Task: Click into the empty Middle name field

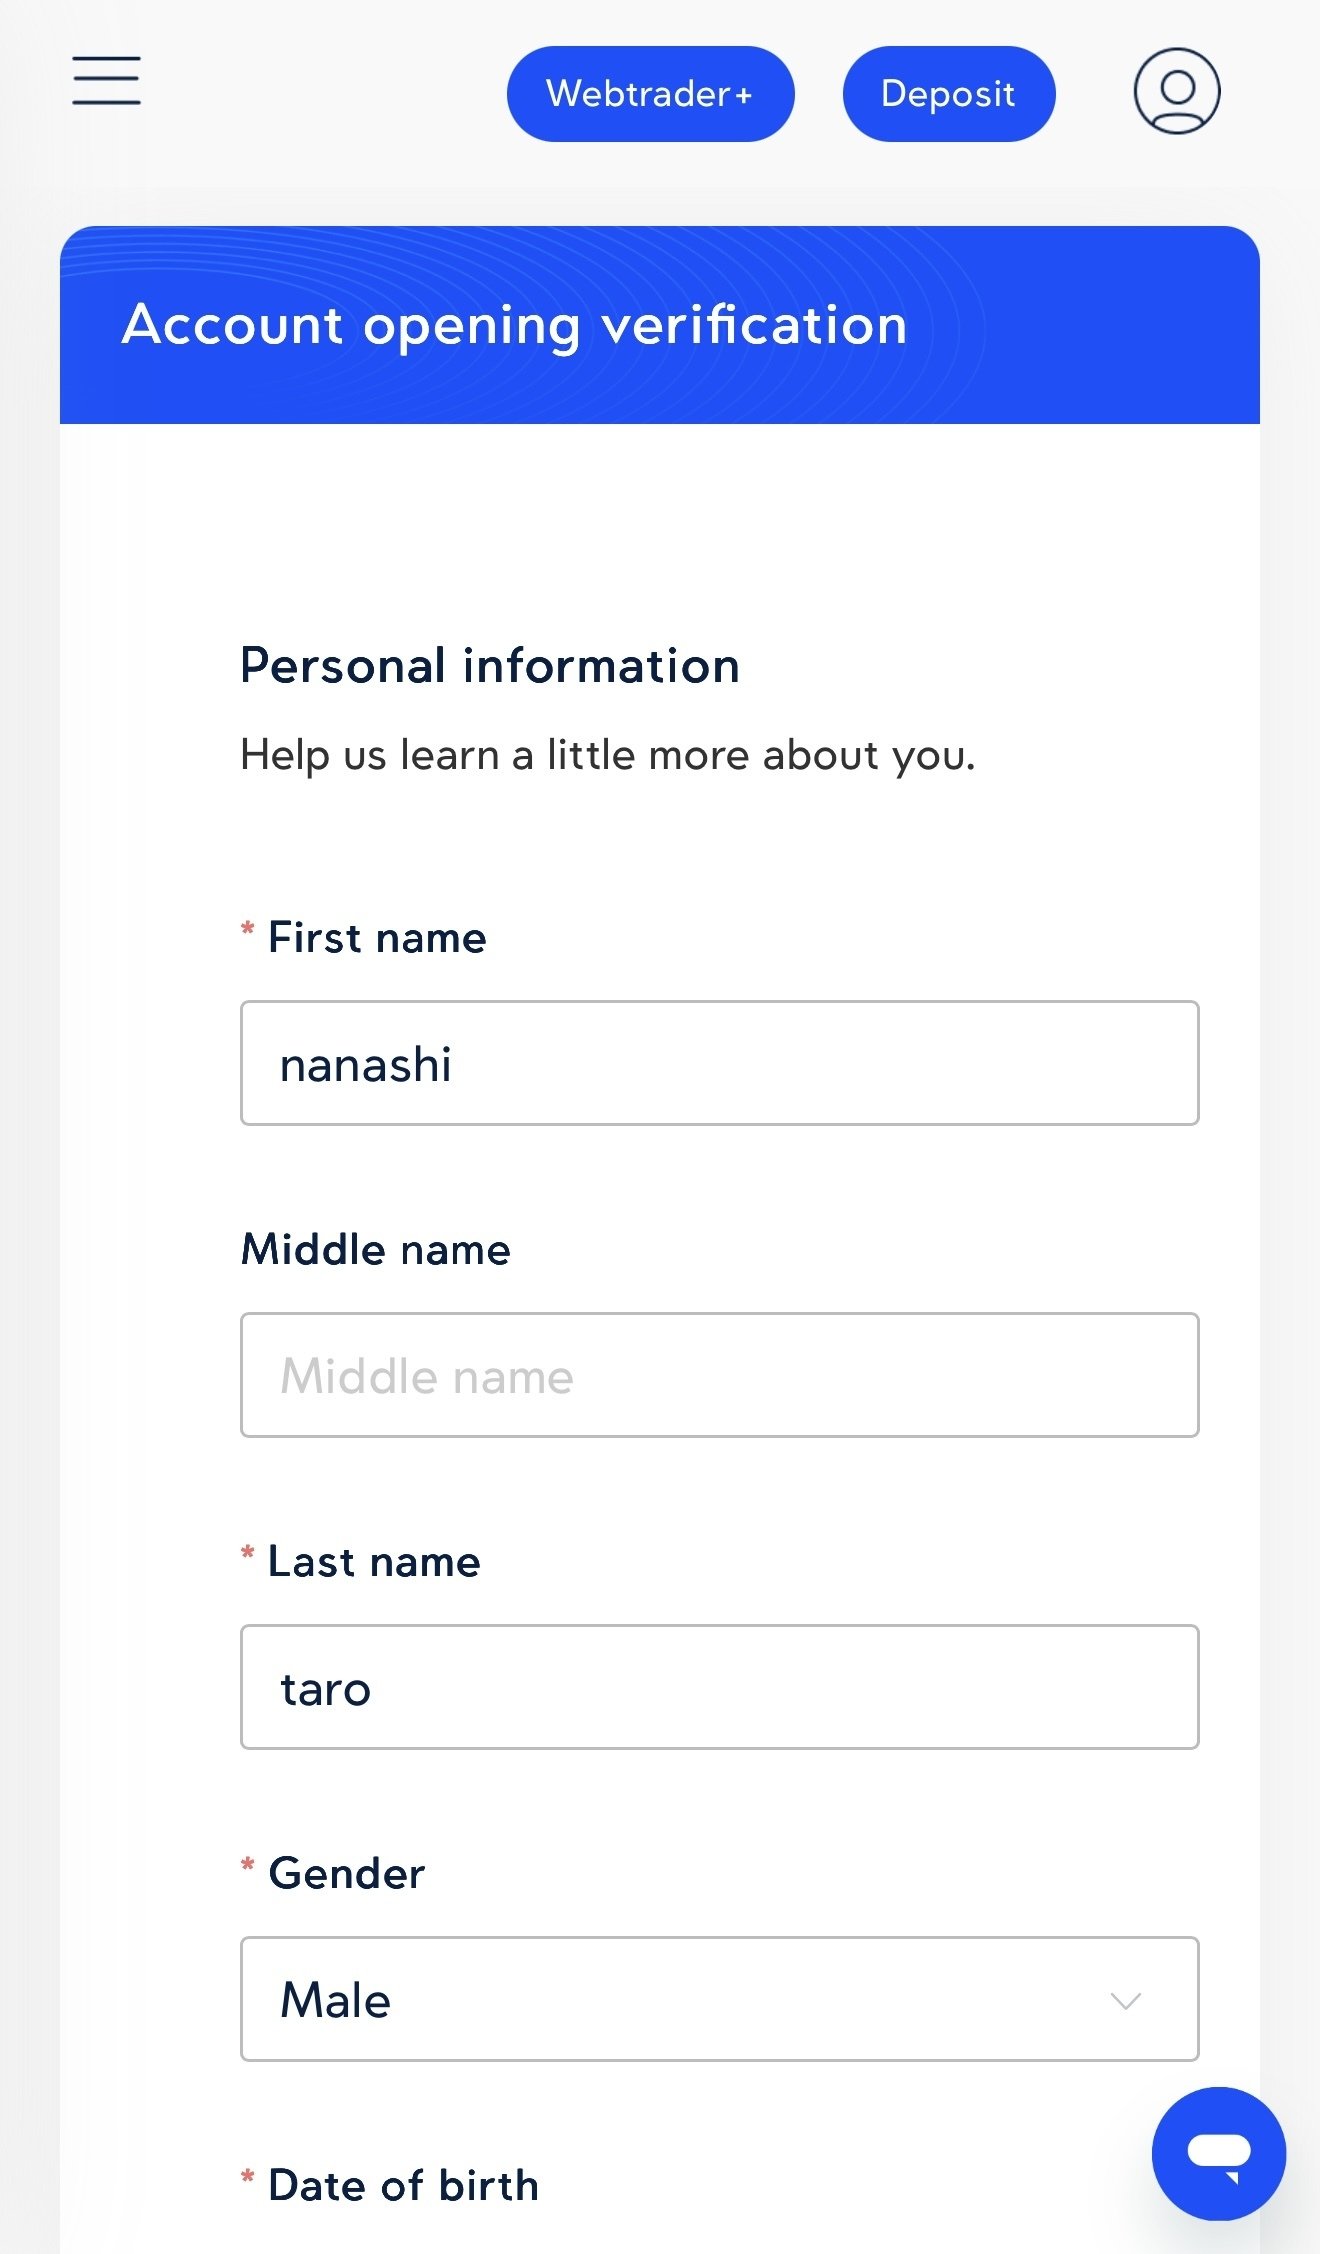Action: [x=719, y=1375]
